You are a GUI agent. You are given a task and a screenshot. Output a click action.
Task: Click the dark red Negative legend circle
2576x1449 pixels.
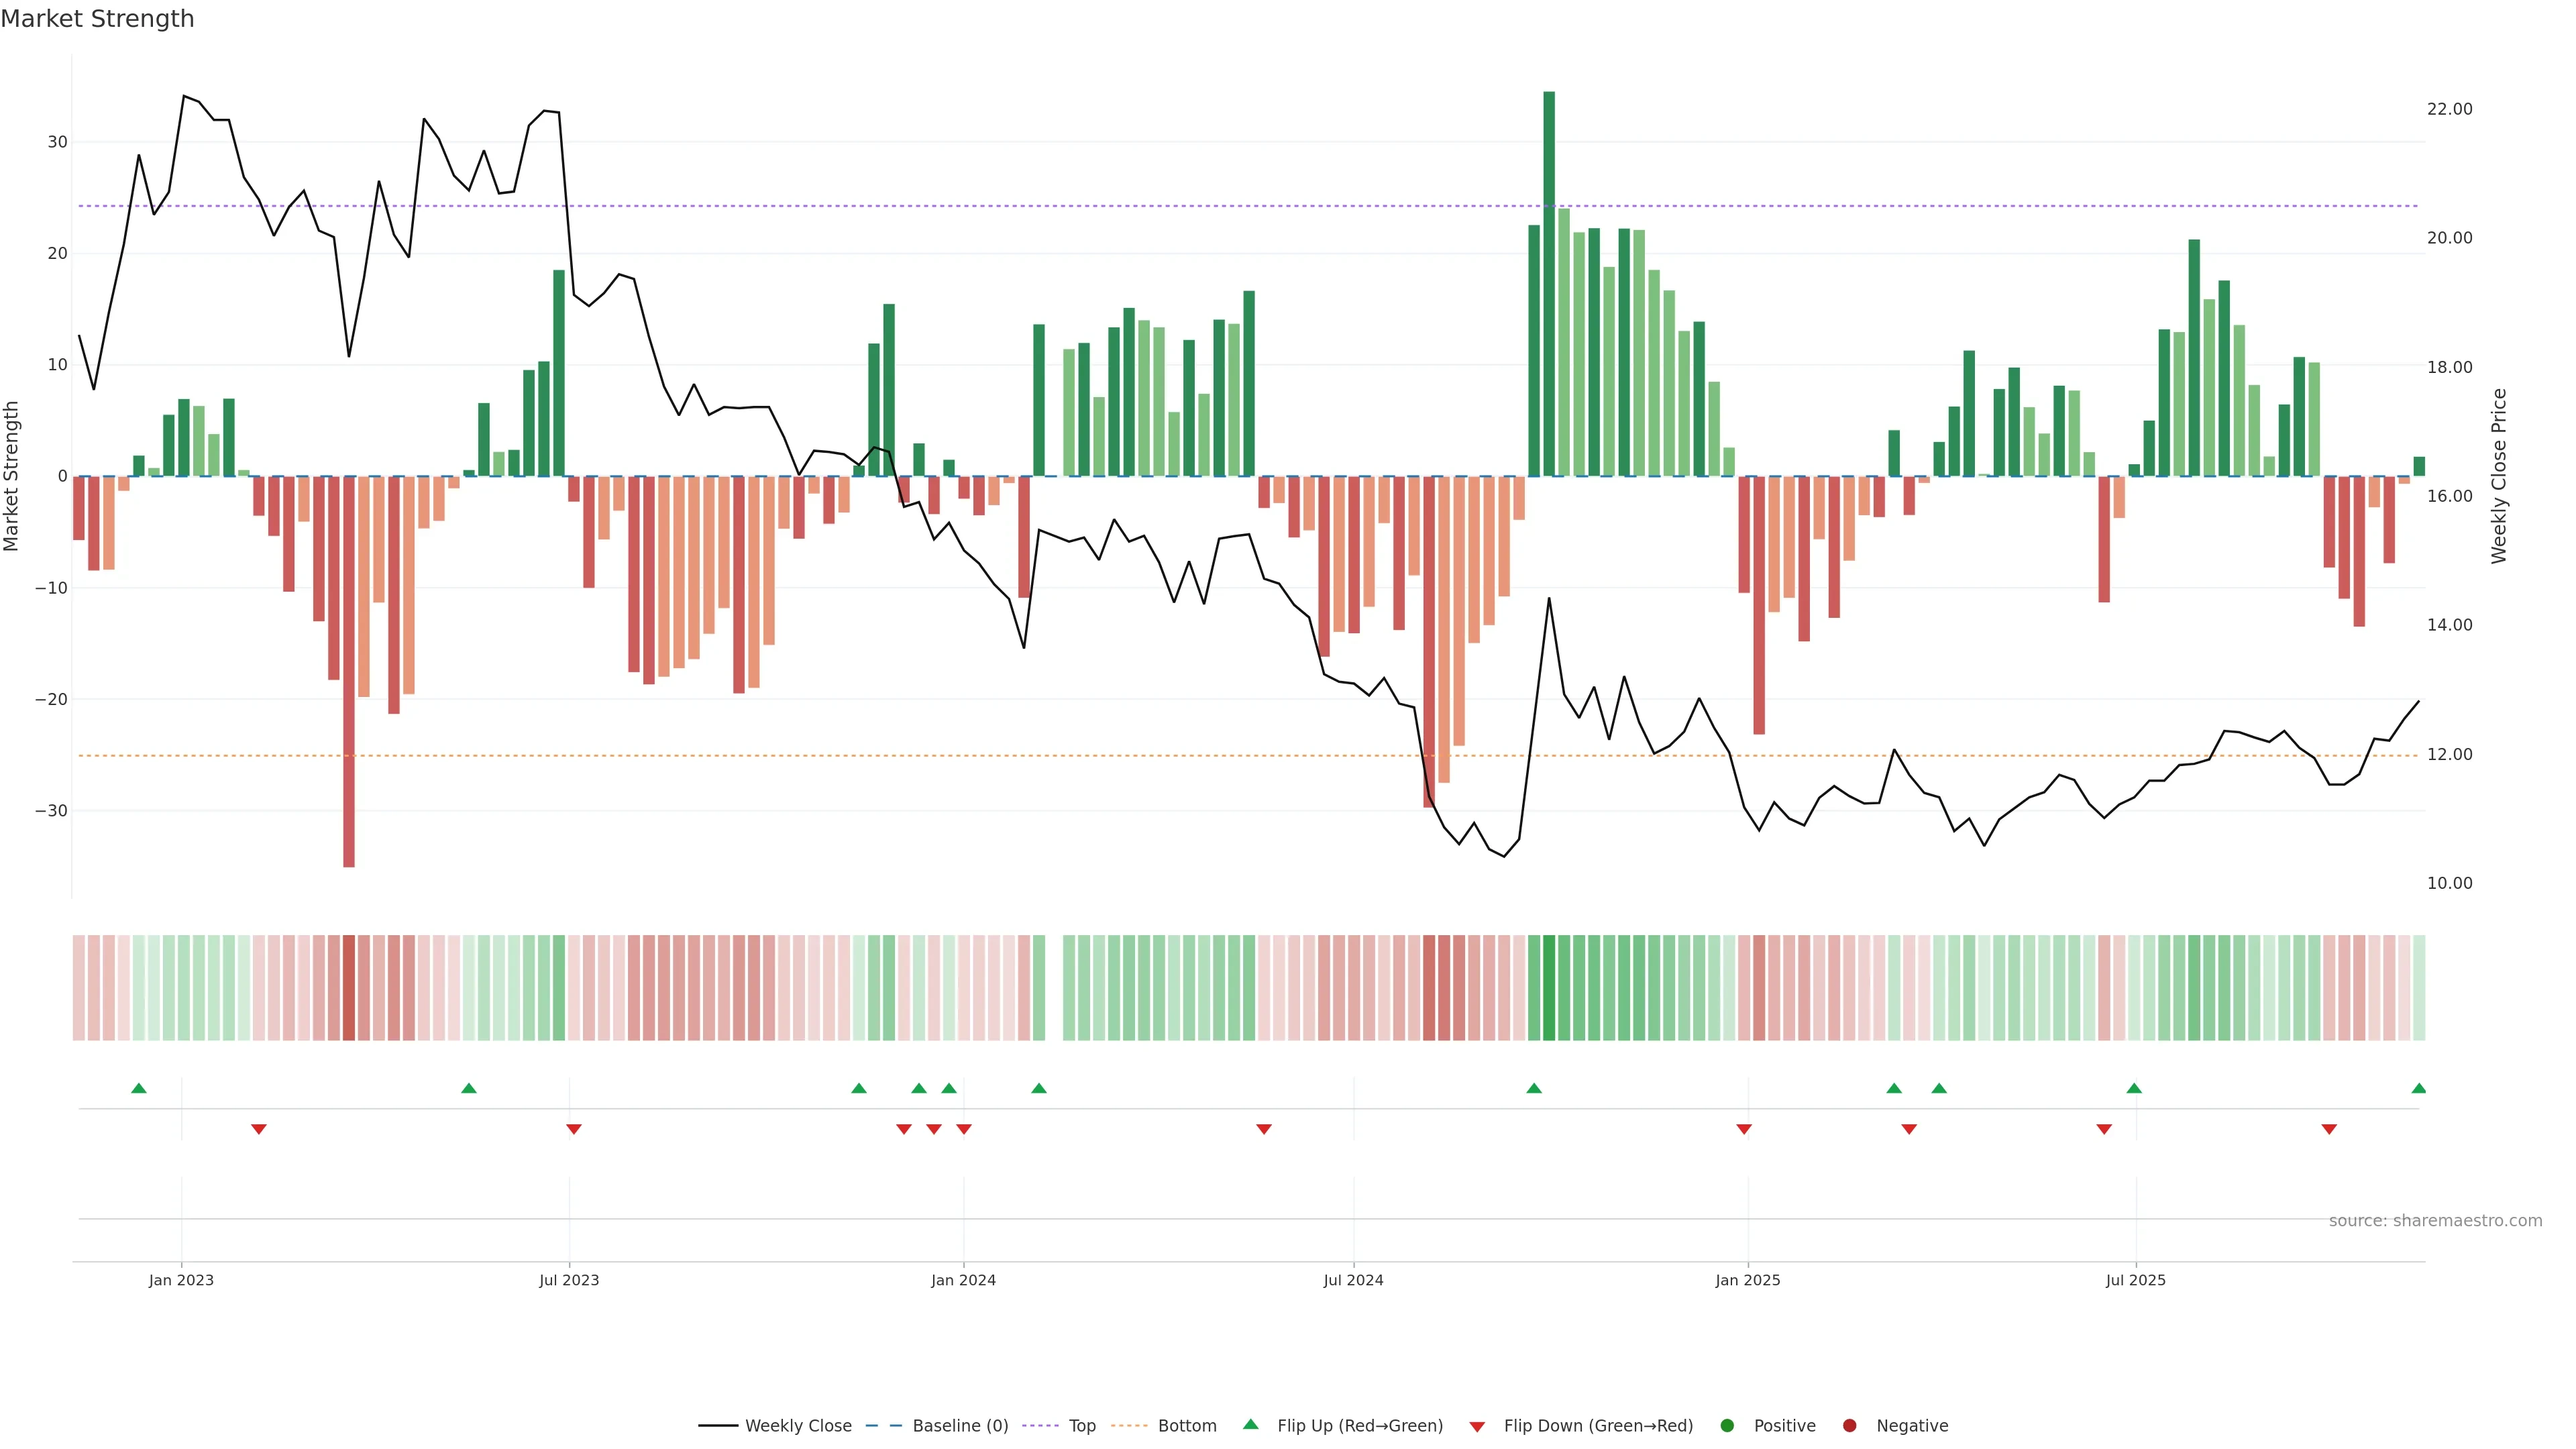[1849, 1425]
